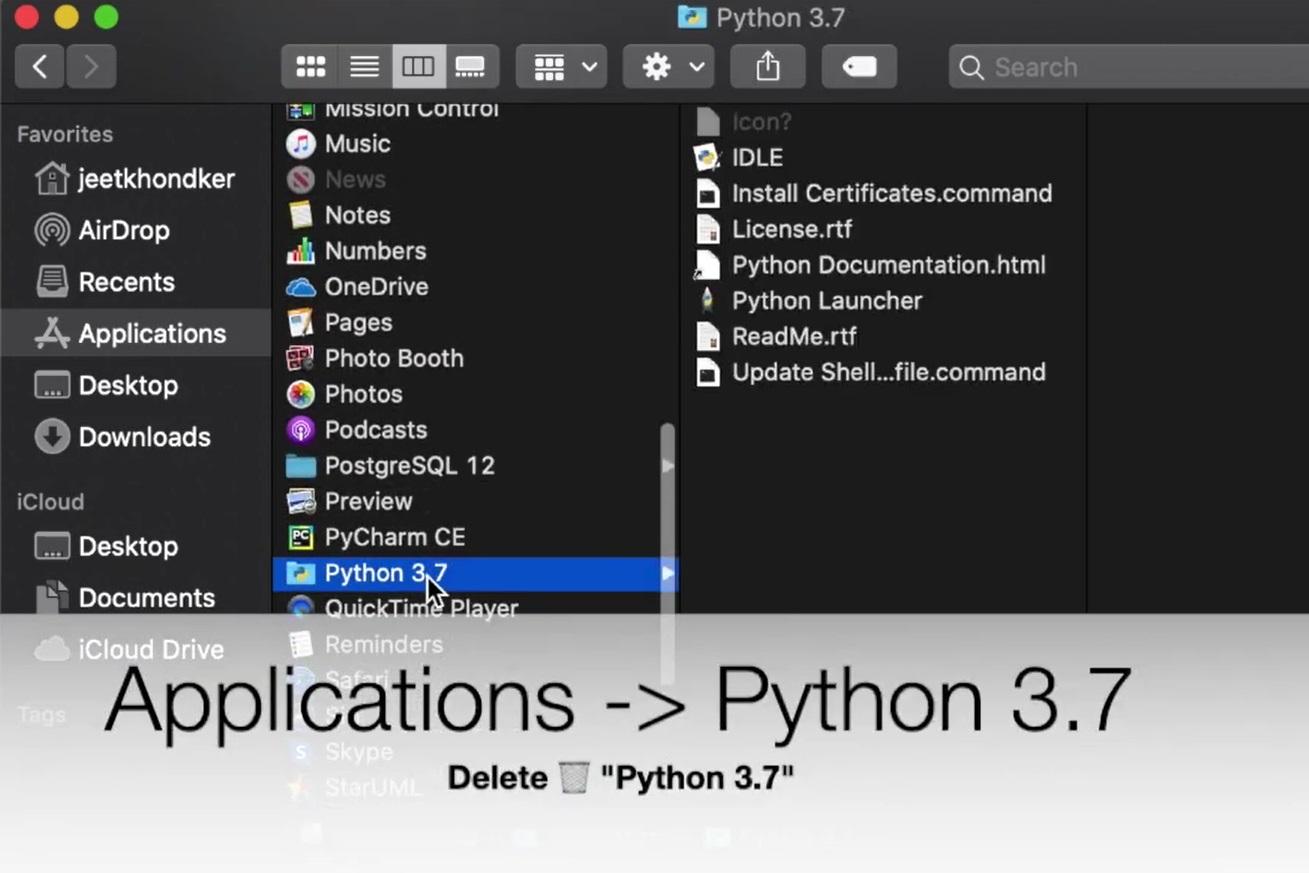This screenshot has height=873, width=1309.
Task: Focus the Search field
Action: 1129,67
